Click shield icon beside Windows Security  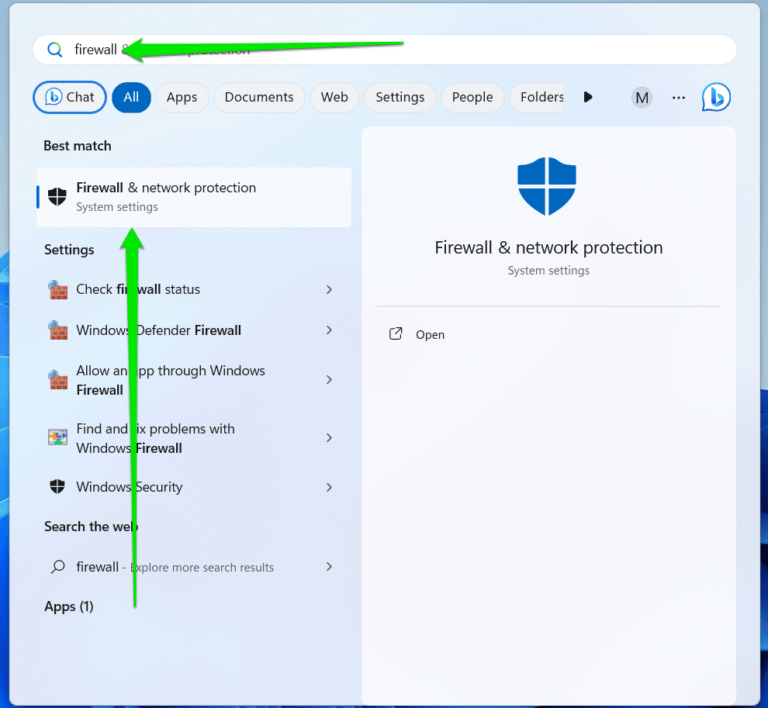coord(57,487)
